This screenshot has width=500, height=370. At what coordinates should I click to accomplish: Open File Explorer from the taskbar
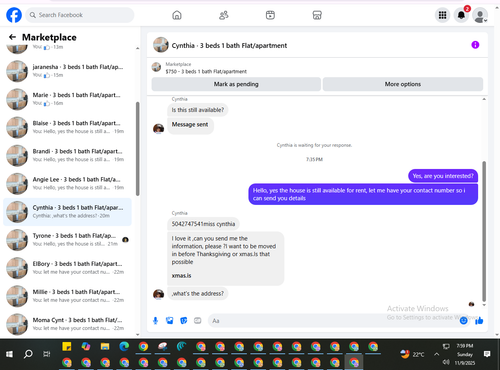pyautogui.click(x=105, y=347)
